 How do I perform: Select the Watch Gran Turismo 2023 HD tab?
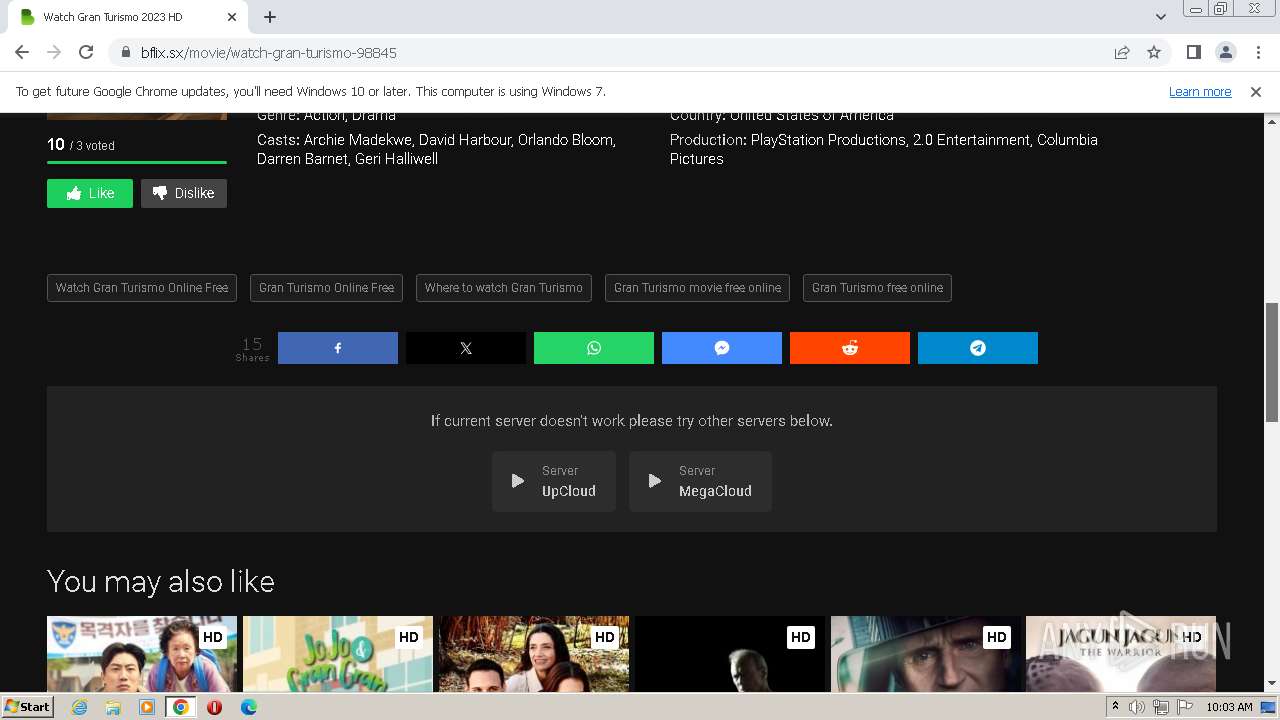[x=128, y=17]
